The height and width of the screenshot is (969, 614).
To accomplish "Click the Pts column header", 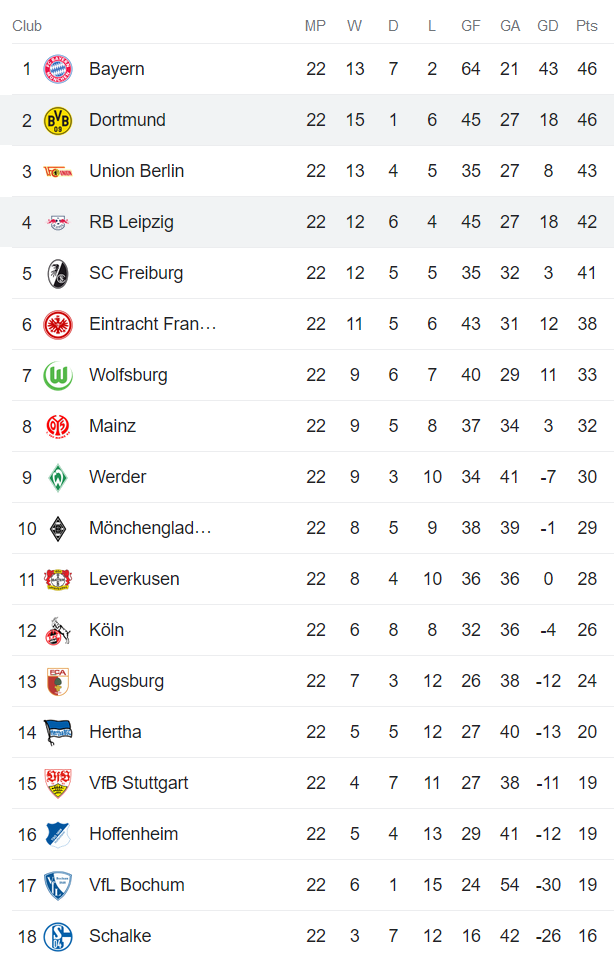I will [587, 26].
